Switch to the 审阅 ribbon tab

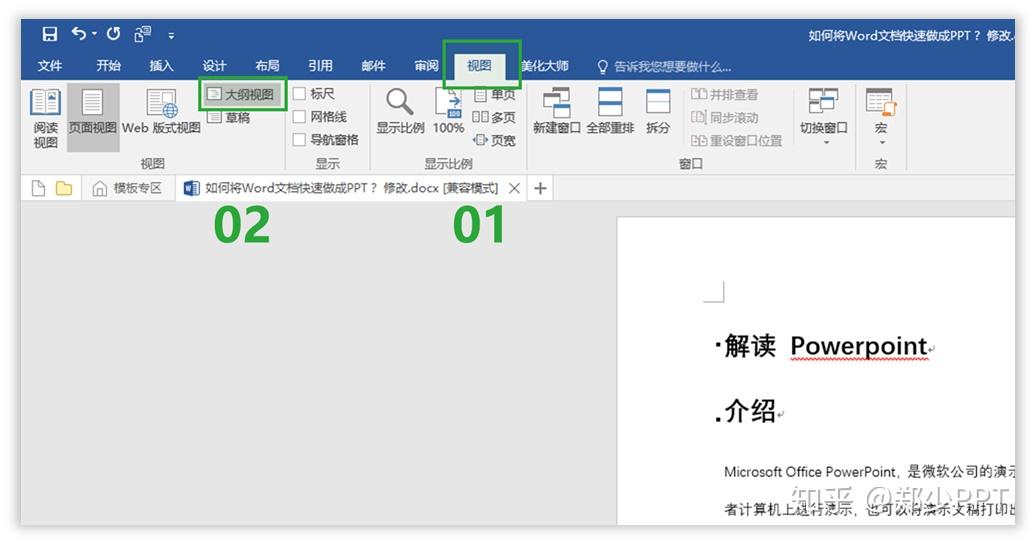(x=426, y=65)
